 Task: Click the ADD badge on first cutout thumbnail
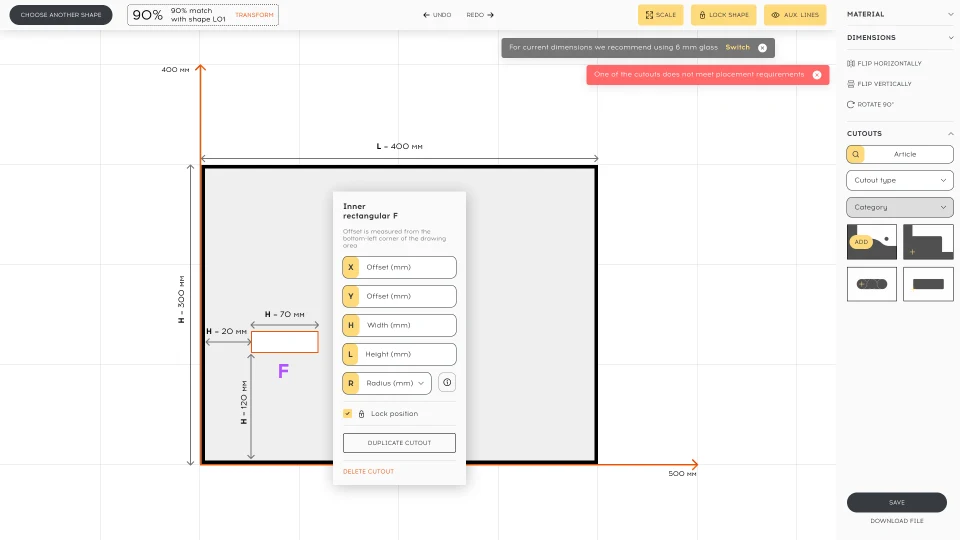pos(861,242)
